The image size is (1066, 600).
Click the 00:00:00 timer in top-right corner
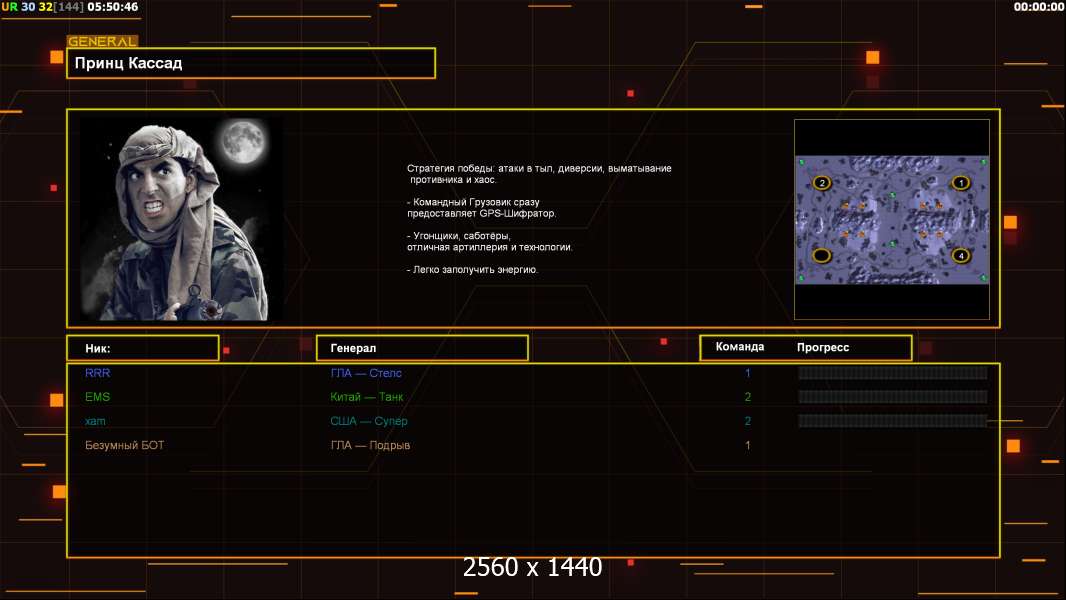[1038, 7]
